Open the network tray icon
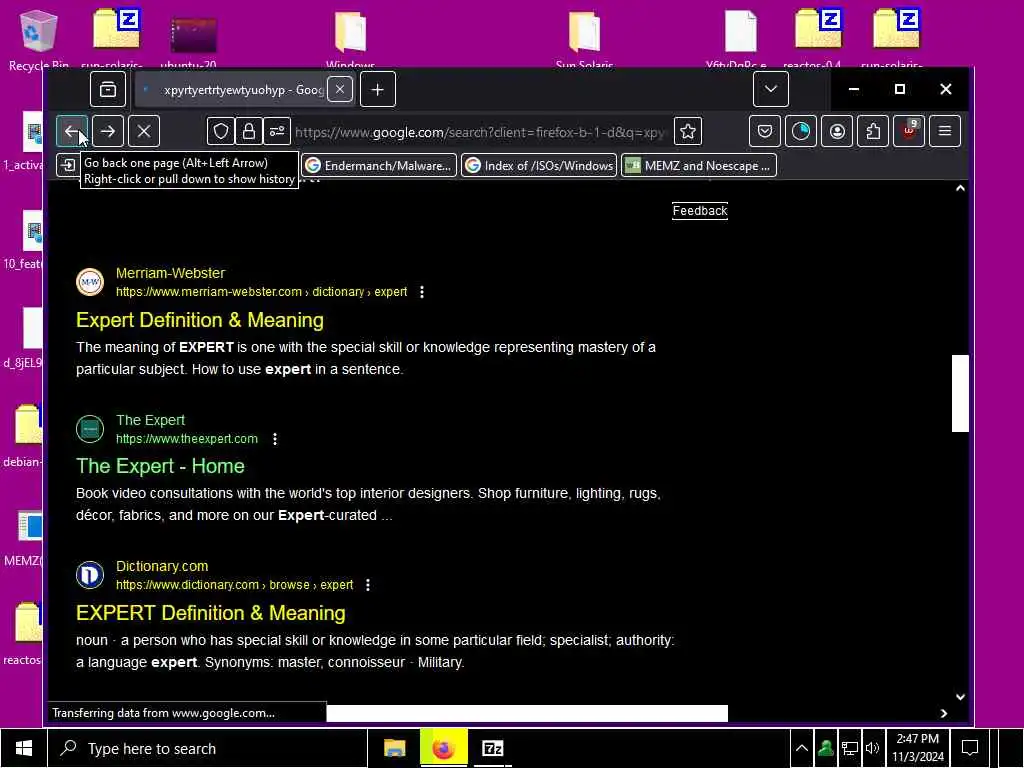 (x=849, y=748)
